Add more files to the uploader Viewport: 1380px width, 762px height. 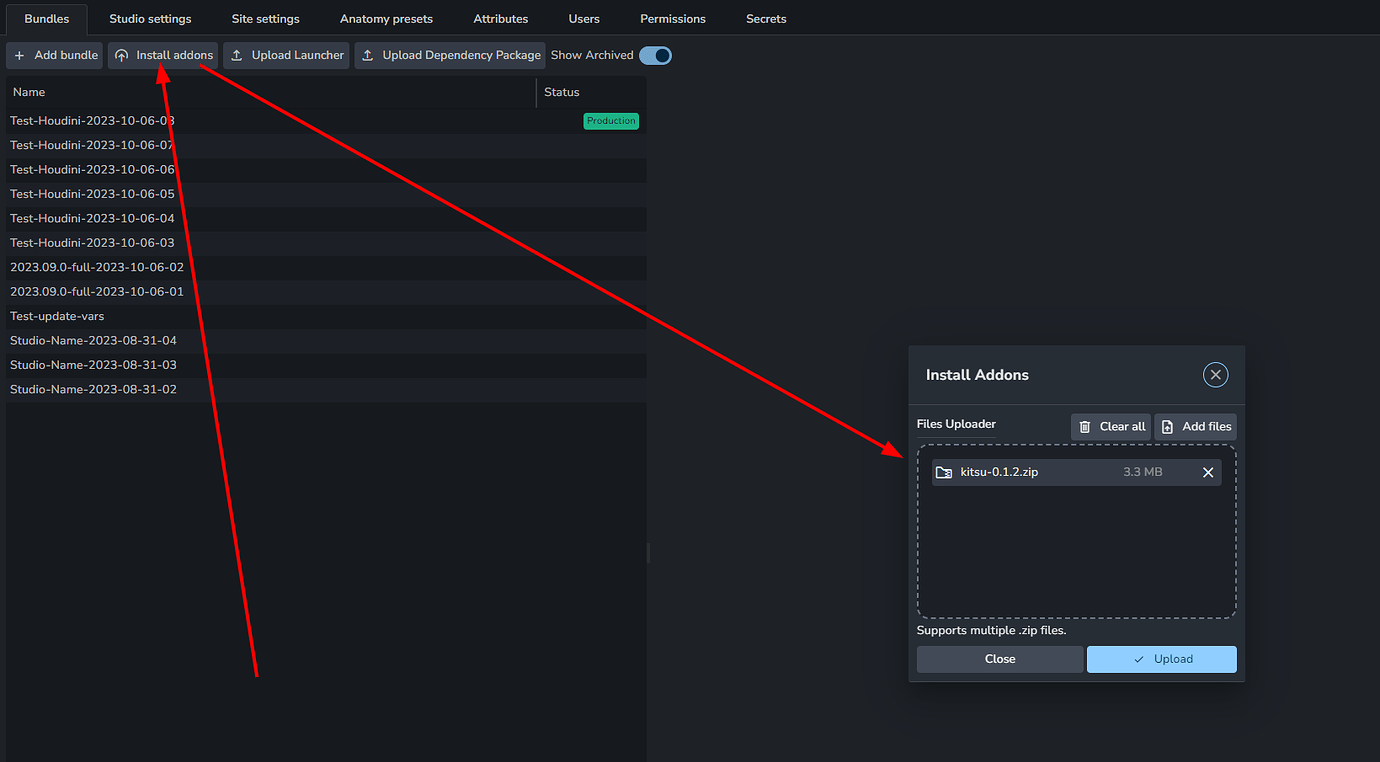[1195, 425]
